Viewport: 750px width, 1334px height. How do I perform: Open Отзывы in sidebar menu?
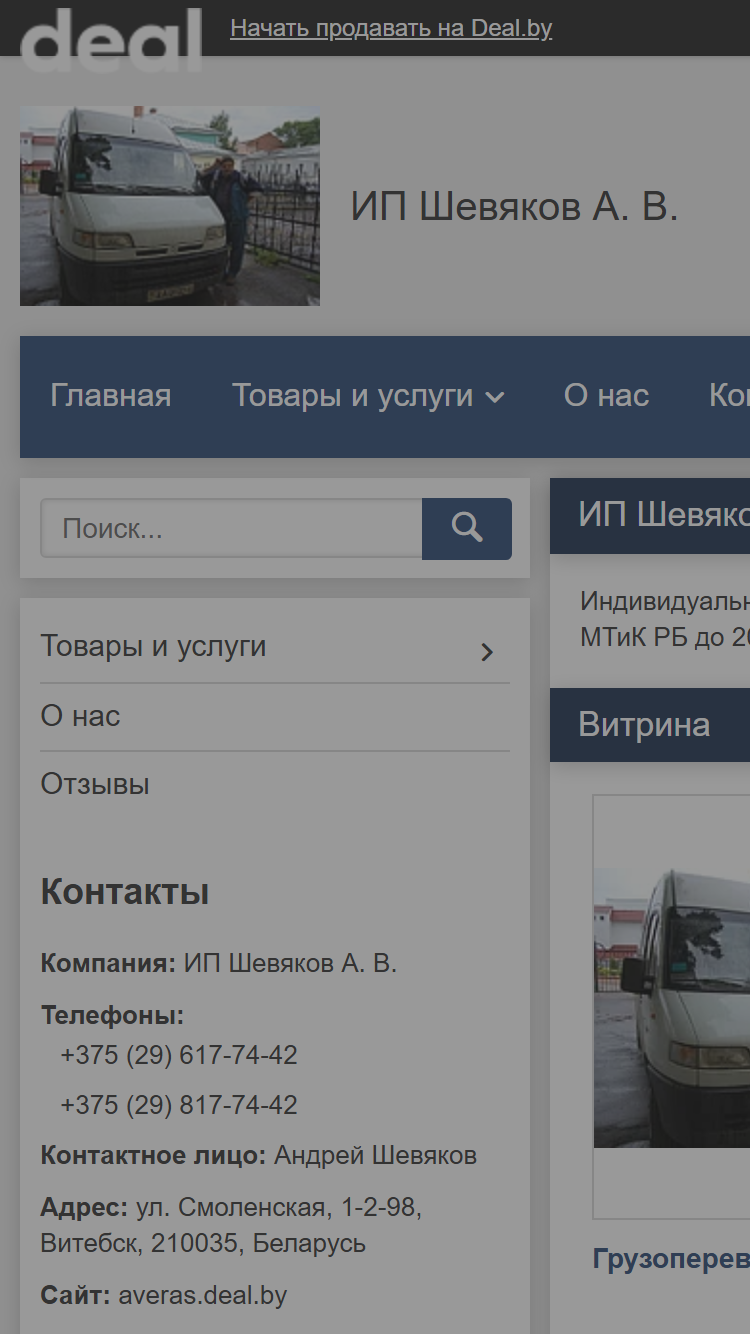click(x=95, y=784)
